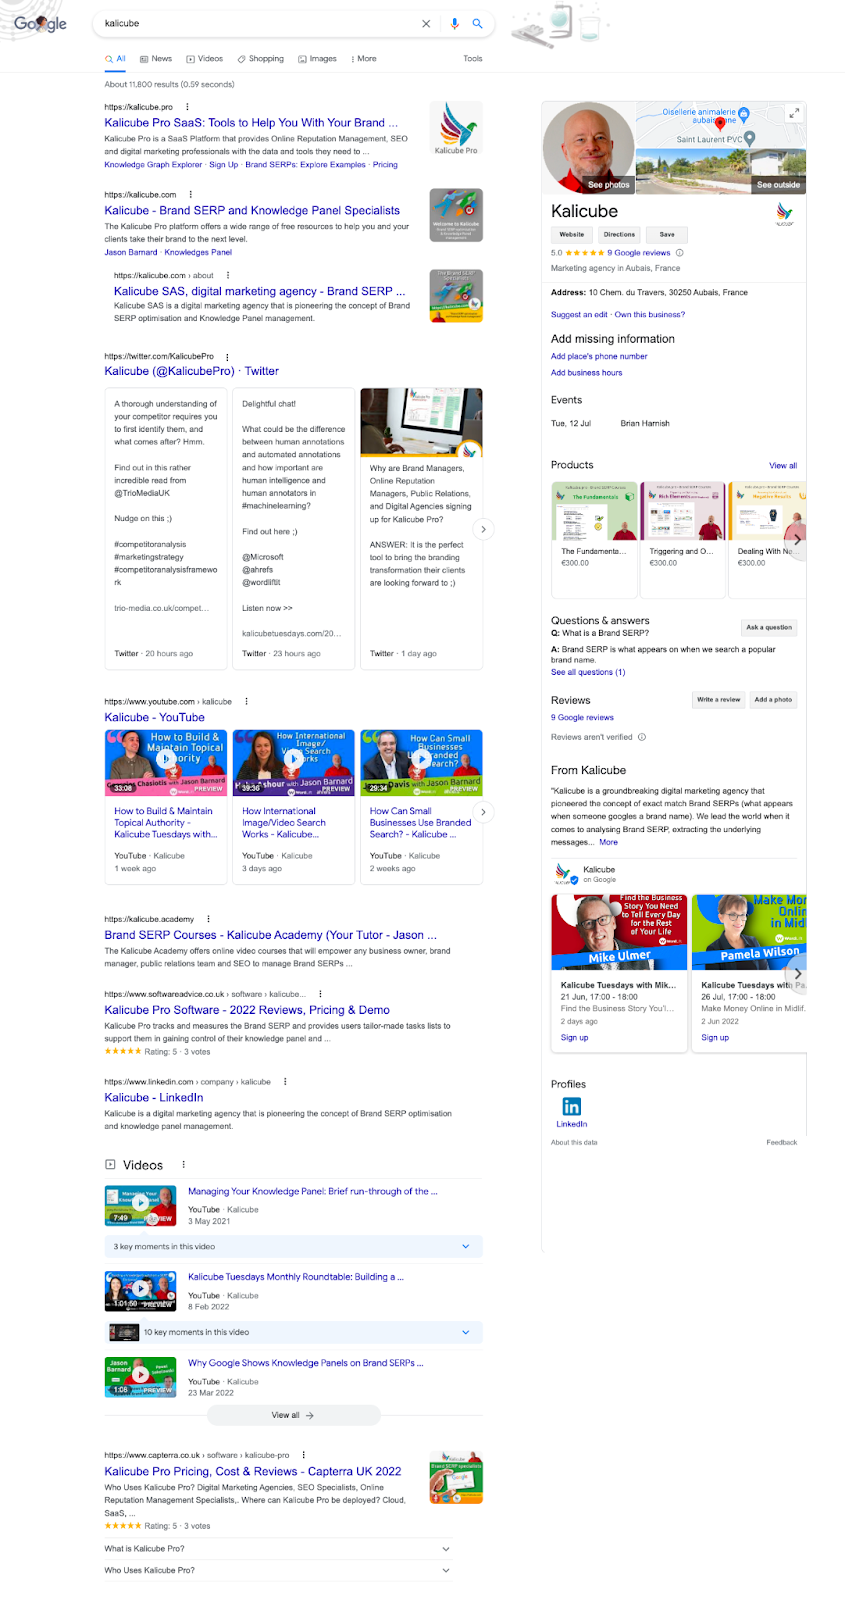The width and height of the screenshot is (845, 1600).
Task: Play the How to Build & Maintain video
Action: point(166,760)
